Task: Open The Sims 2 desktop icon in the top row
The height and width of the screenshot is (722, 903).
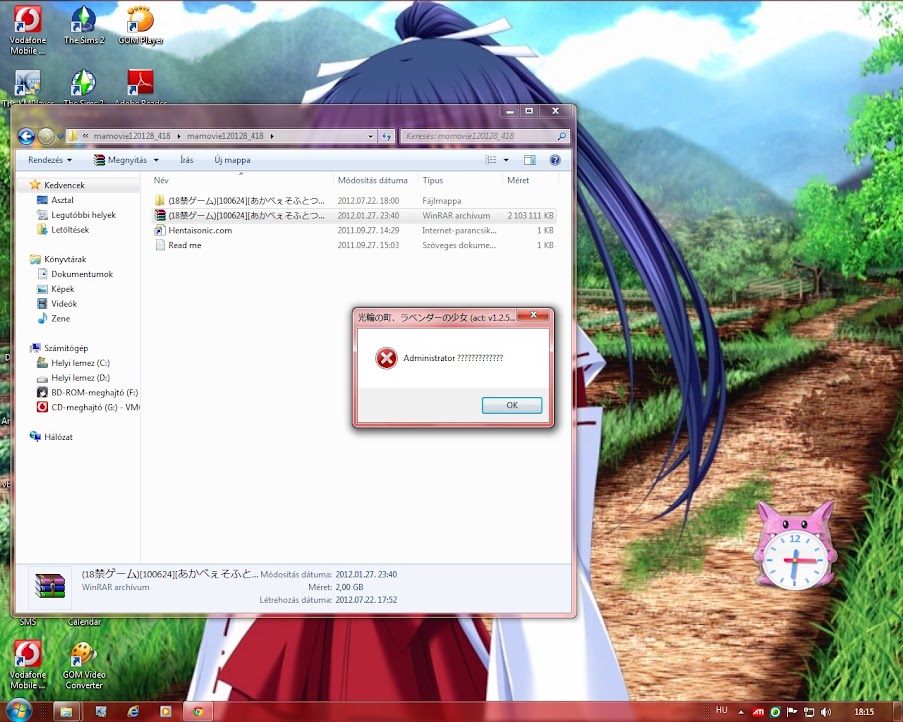Action: (84, 25)
